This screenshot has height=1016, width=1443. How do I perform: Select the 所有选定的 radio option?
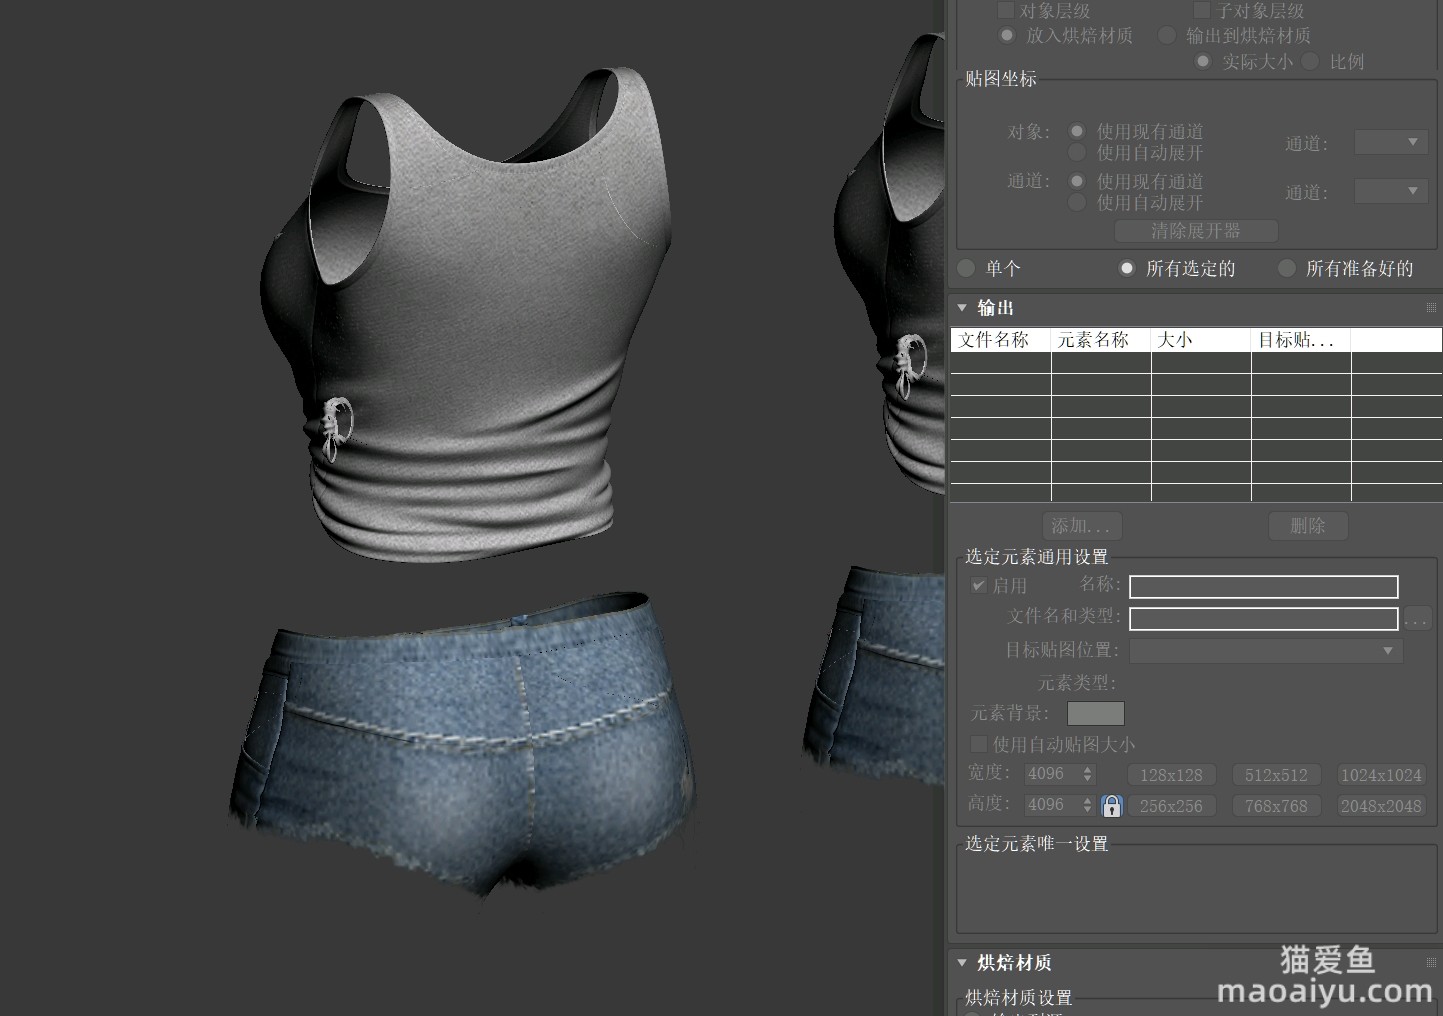coord(1127,268)
